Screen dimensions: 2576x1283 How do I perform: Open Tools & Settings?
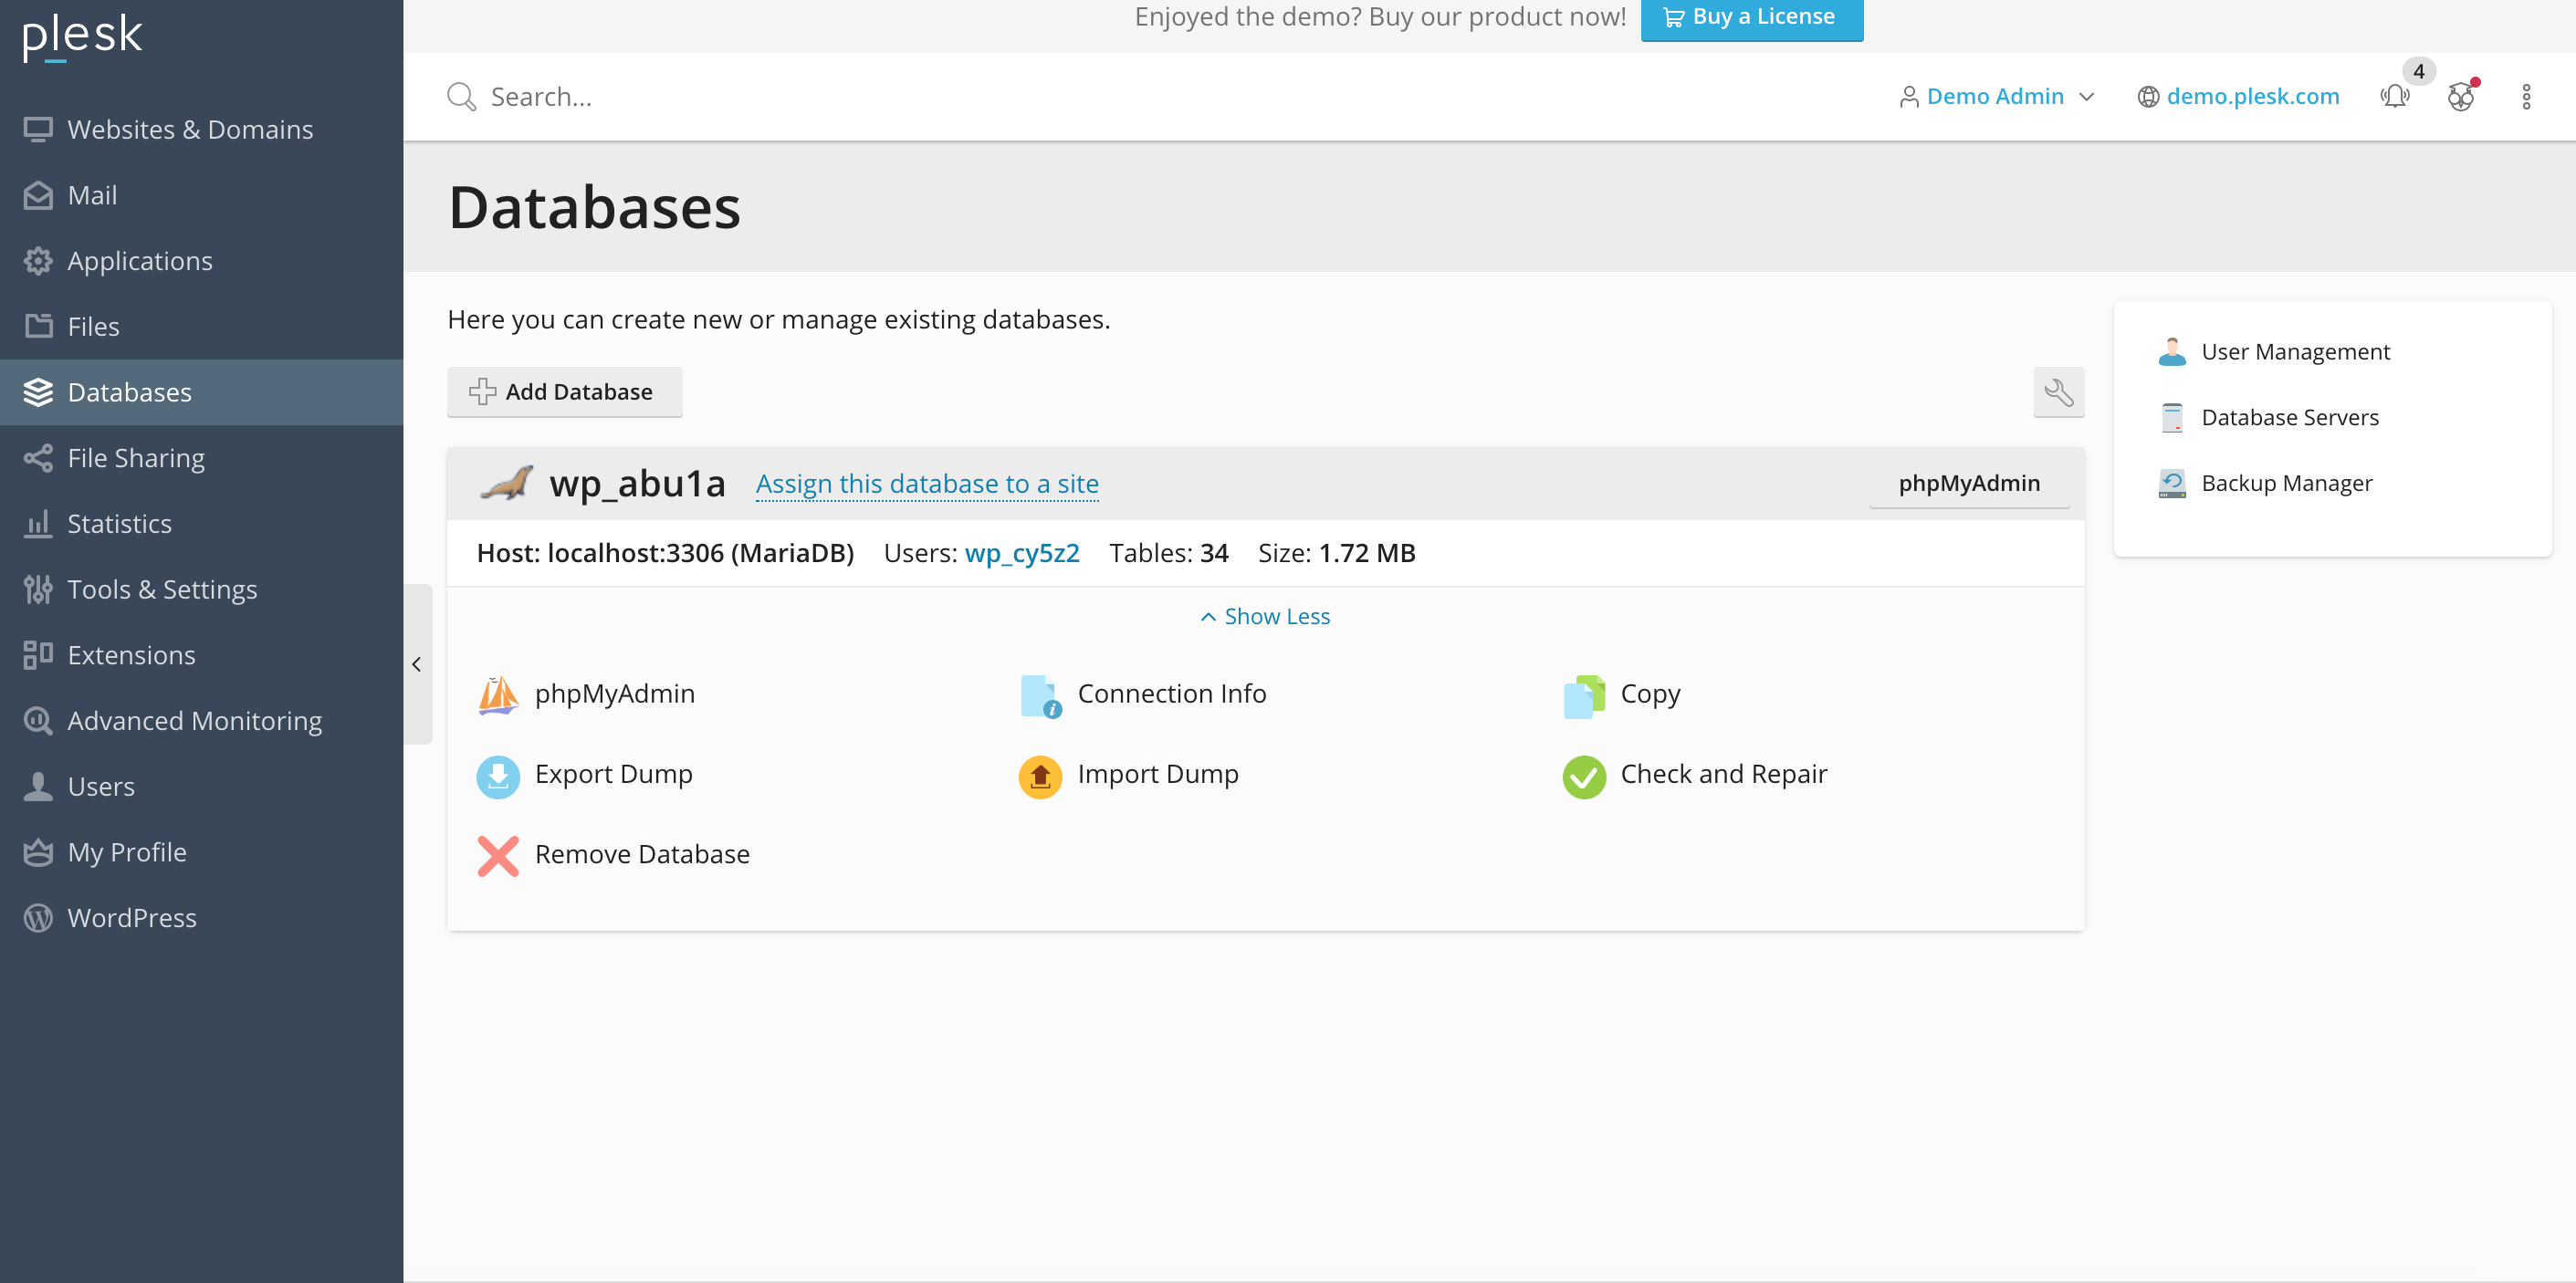pyautogui.click(x=201, y=589)
